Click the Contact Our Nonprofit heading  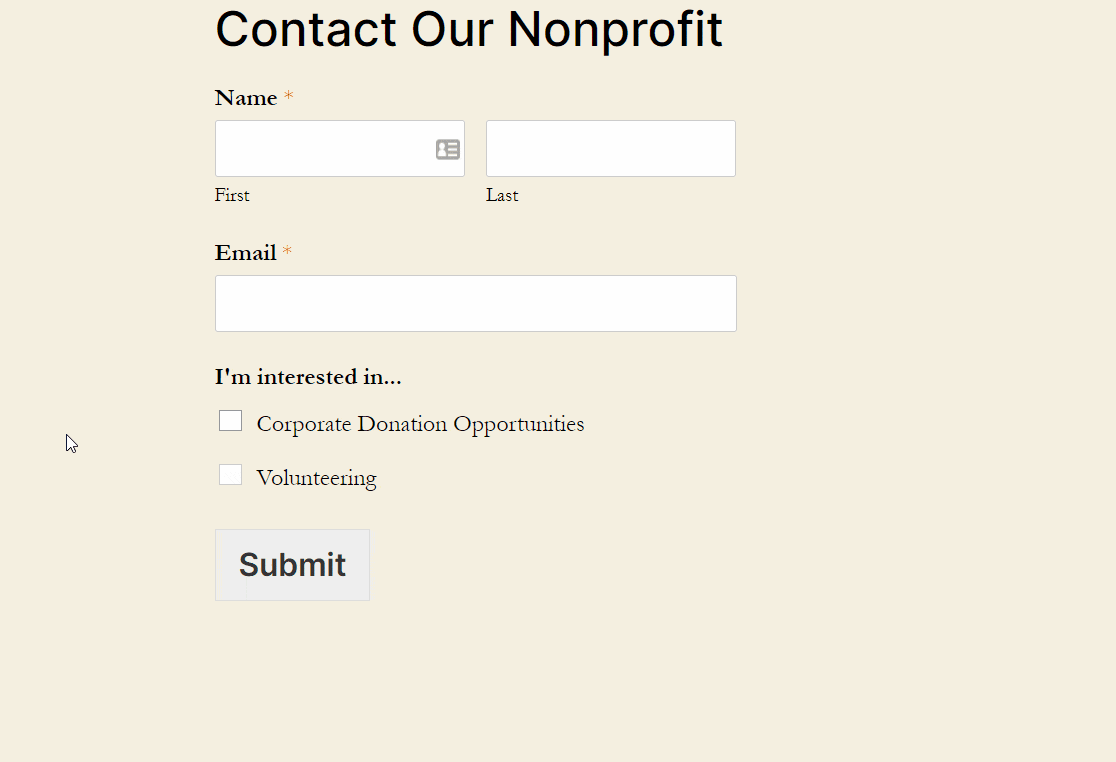point(468,30)
